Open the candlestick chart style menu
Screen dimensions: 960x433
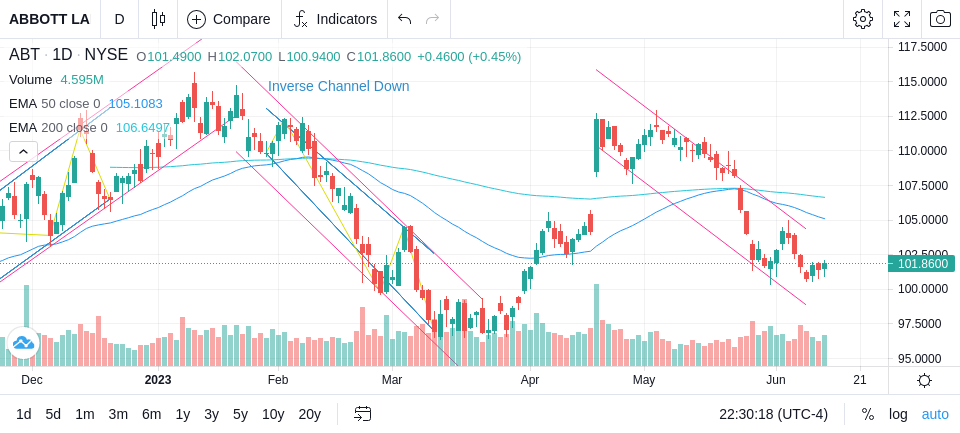[x=158, y=19]
